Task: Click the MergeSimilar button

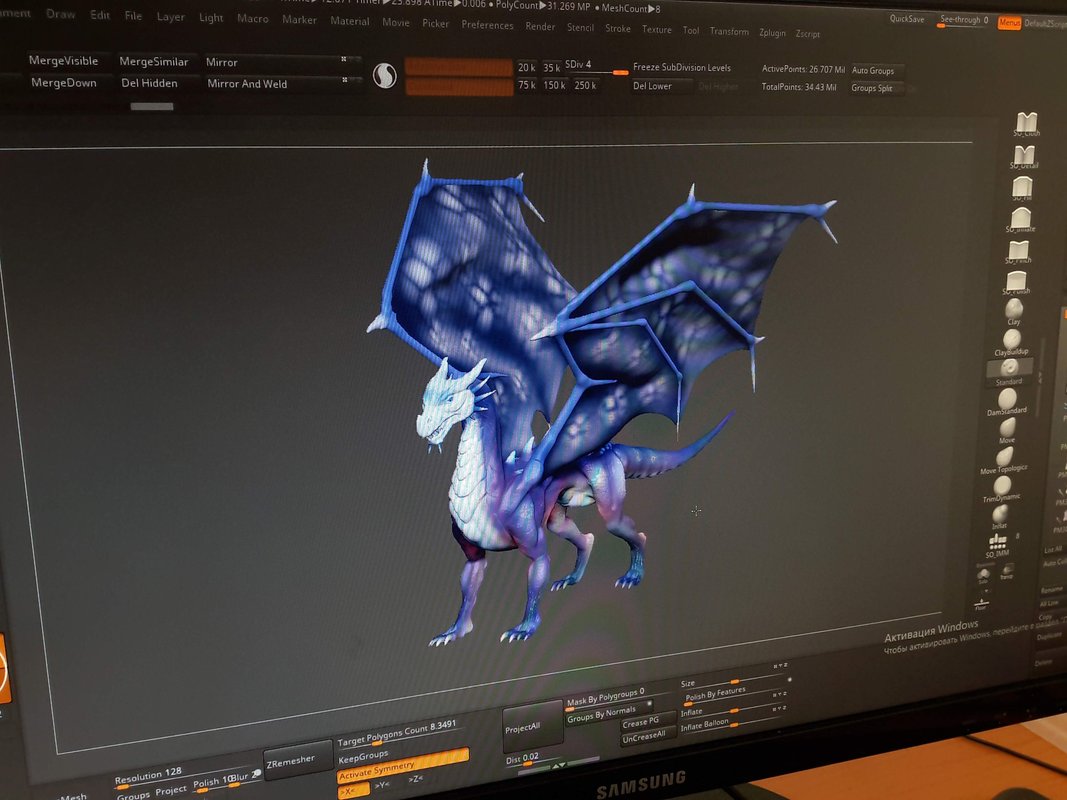Action: click(154, 61)
